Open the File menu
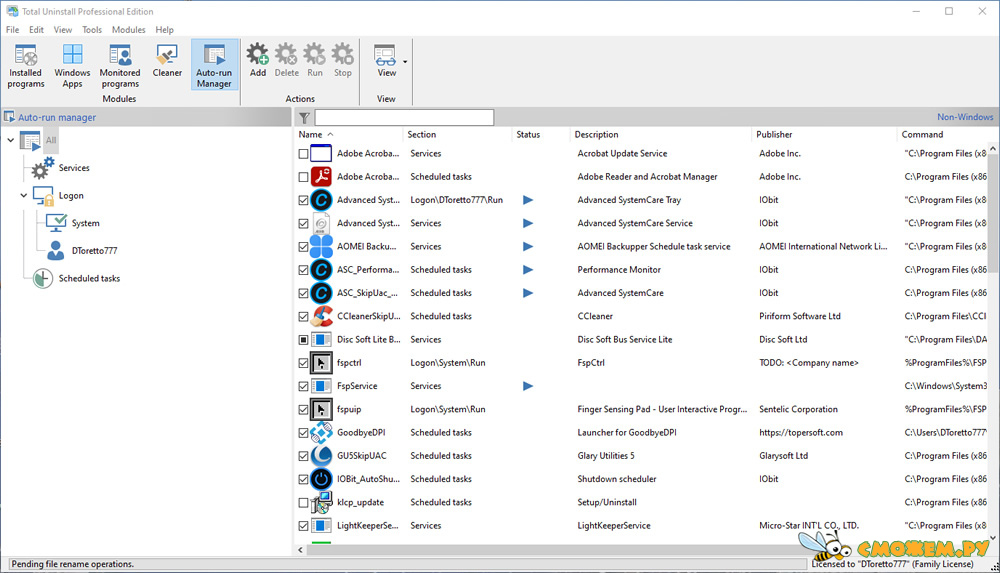Image resolution: width=1000 pixels, height=573 pixels. [x=13, y=29]
